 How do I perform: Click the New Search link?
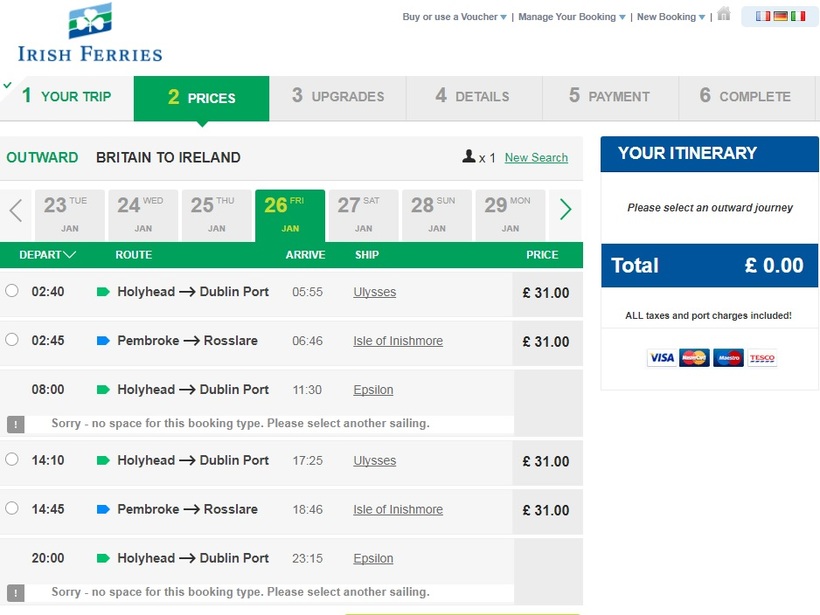pos(536,157)
